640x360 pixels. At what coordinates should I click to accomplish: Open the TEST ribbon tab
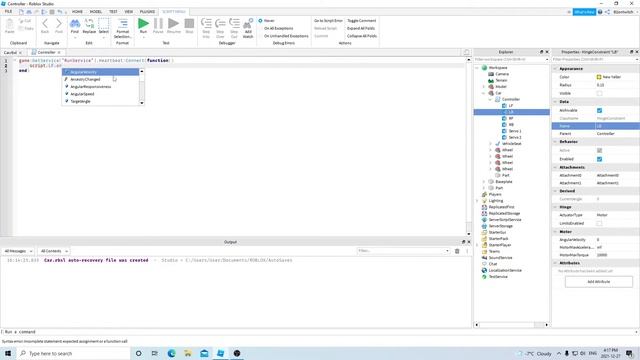point(113,11)
